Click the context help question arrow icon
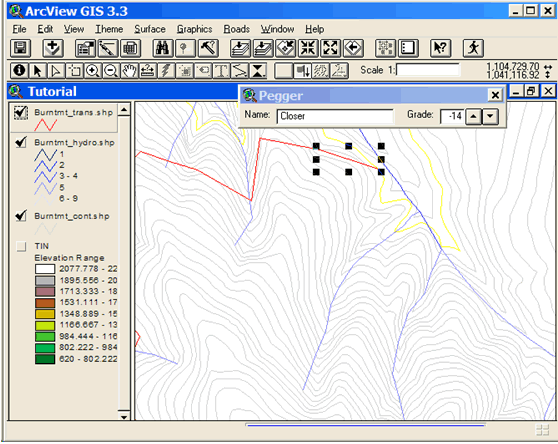This screenshot has height=444, width=558. (440, 48)
